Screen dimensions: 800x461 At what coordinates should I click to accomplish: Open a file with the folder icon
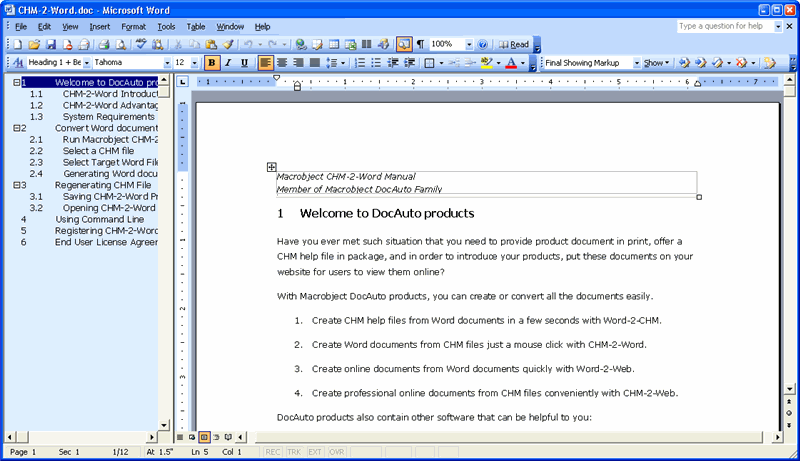click(34, 45)
